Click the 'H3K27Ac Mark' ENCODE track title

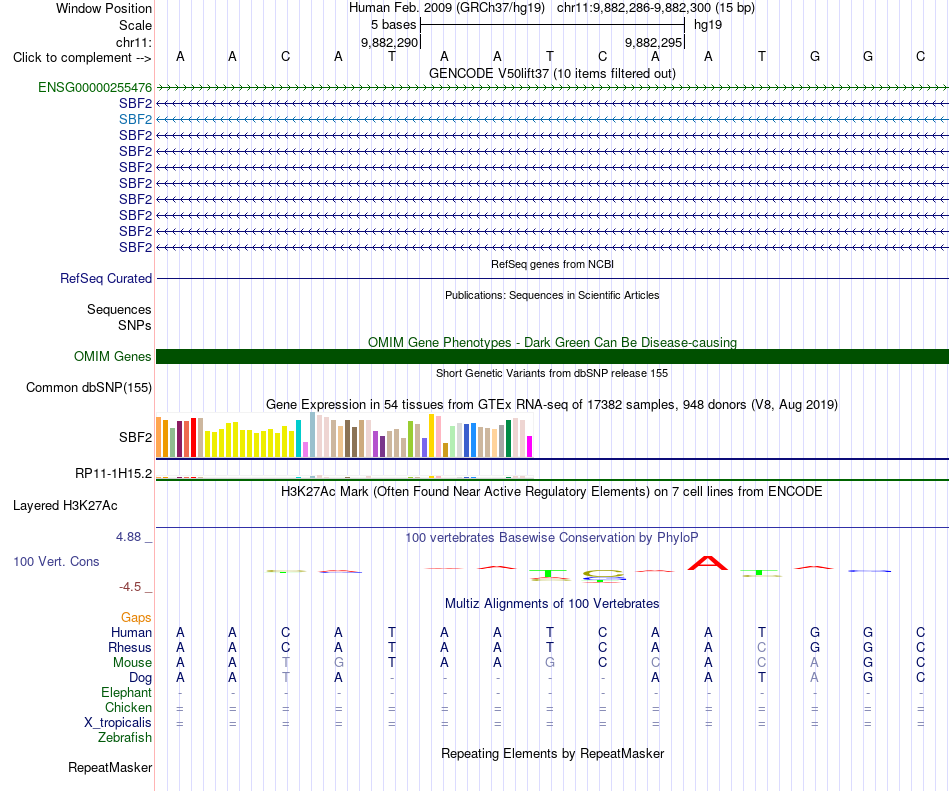pos(552,491)
